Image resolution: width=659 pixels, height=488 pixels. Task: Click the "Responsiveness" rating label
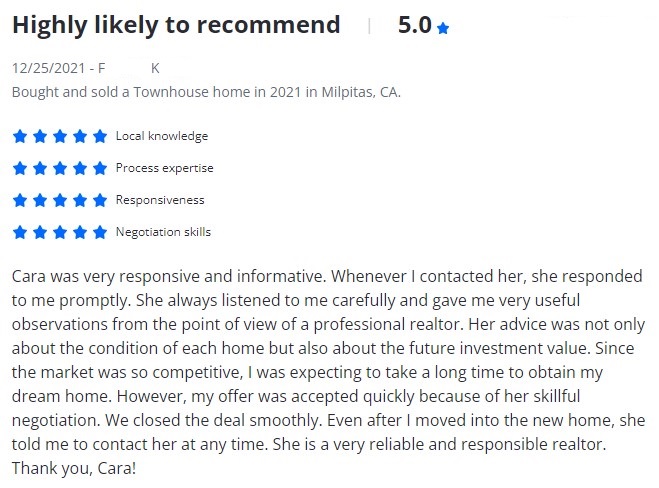pyautogui.click(x=160, y=200)
